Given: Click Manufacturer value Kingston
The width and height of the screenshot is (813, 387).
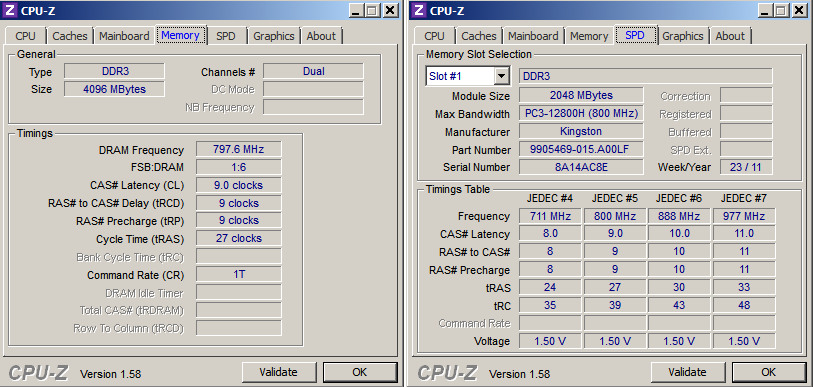Looking at the screenshot, I should click(x=581, y=131).
